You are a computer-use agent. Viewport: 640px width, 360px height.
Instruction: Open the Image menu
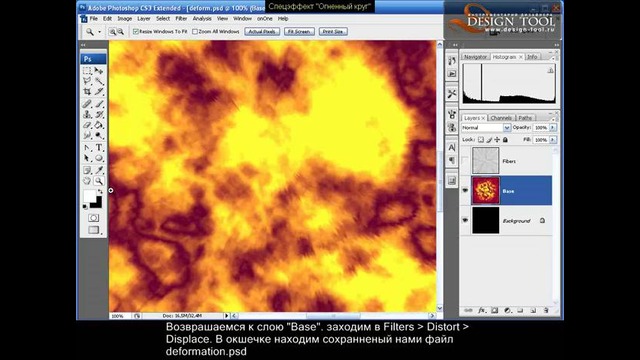(x=124, y=19)
